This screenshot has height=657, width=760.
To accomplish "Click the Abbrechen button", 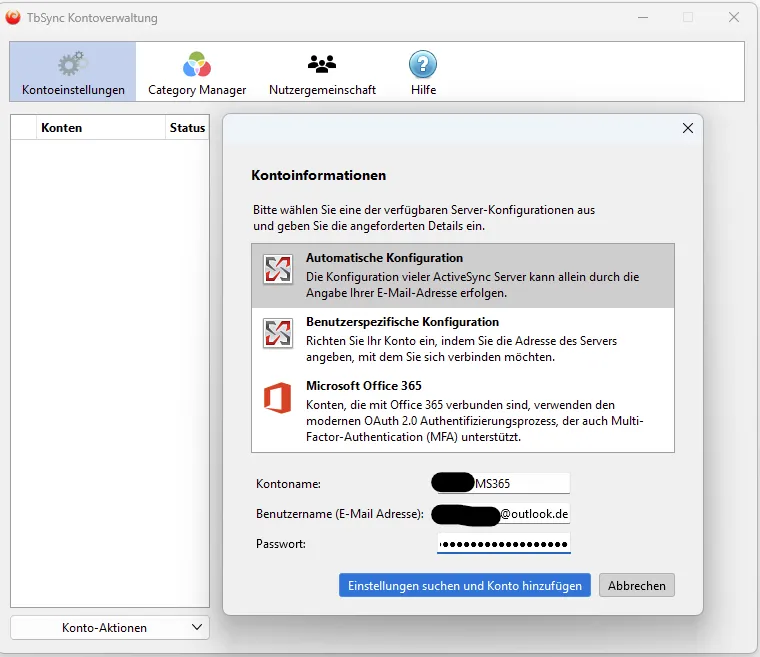I will point(636,585).
